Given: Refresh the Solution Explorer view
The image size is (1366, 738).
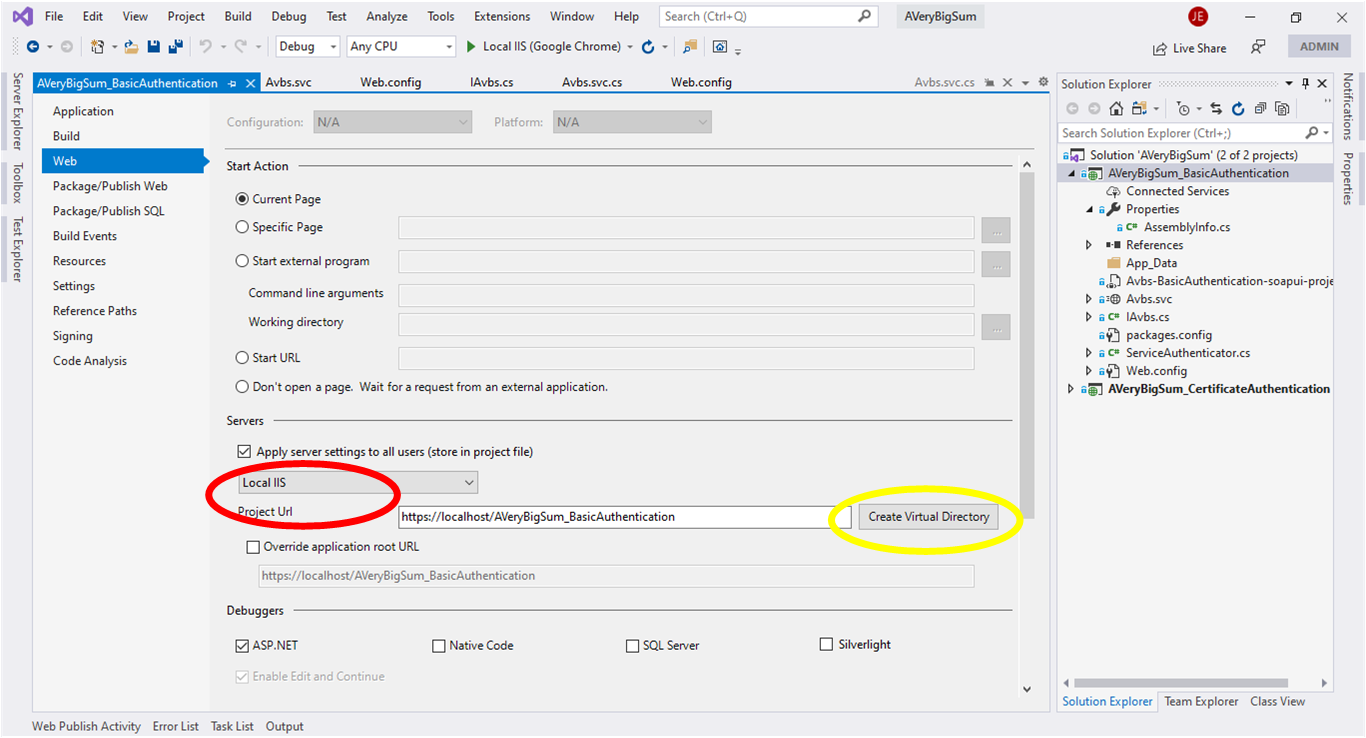Looking at the screenshot, I should (1238, 108).
